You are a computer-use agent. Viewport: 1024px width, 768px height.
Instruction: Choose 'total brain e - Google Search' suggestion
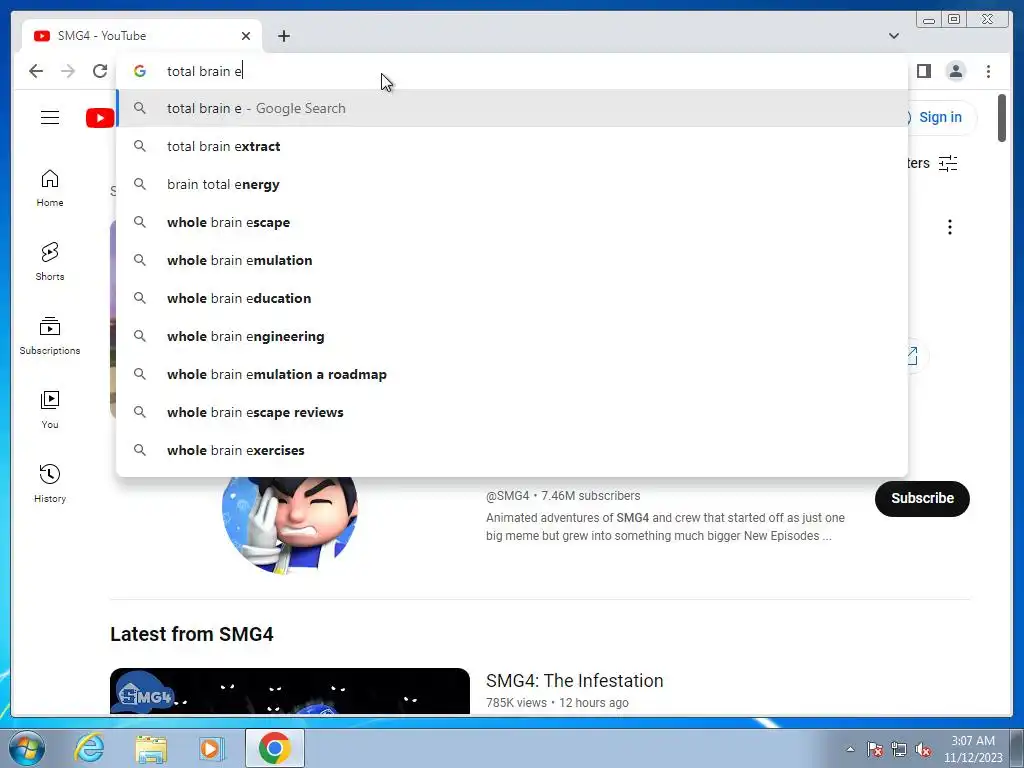(512, 108)
